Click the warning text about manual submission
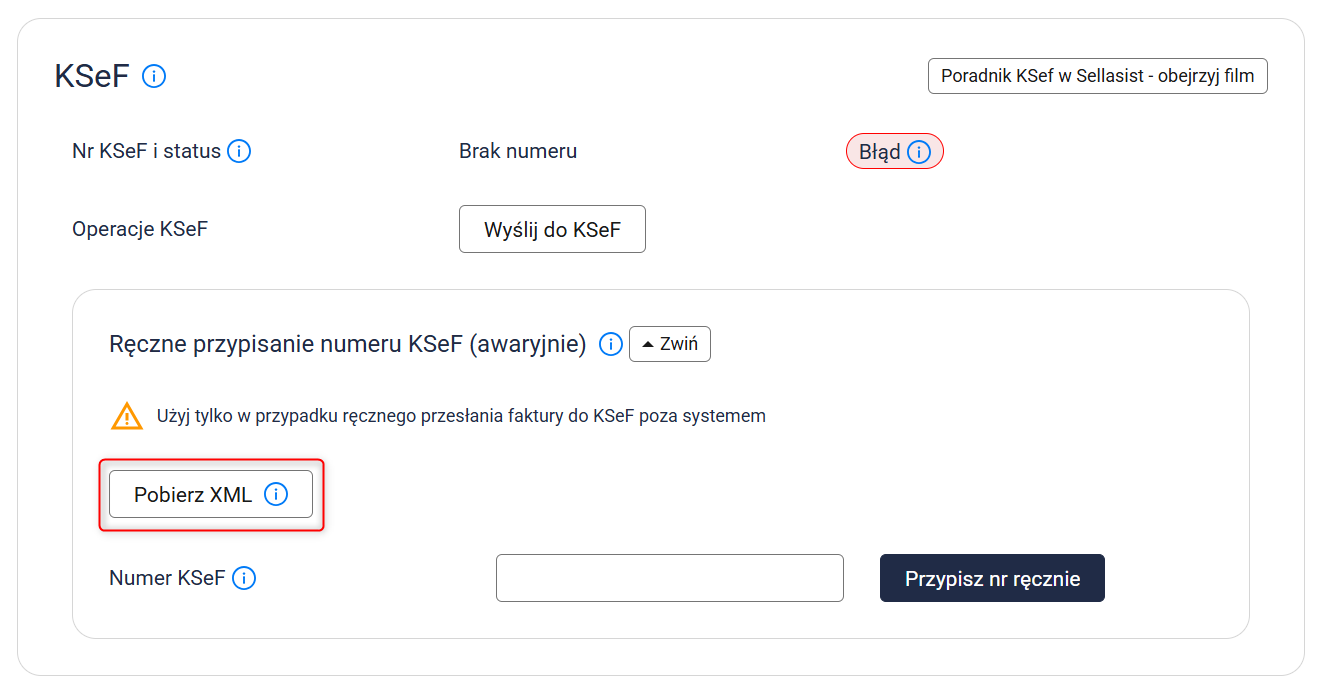 (x=461, y=416)
